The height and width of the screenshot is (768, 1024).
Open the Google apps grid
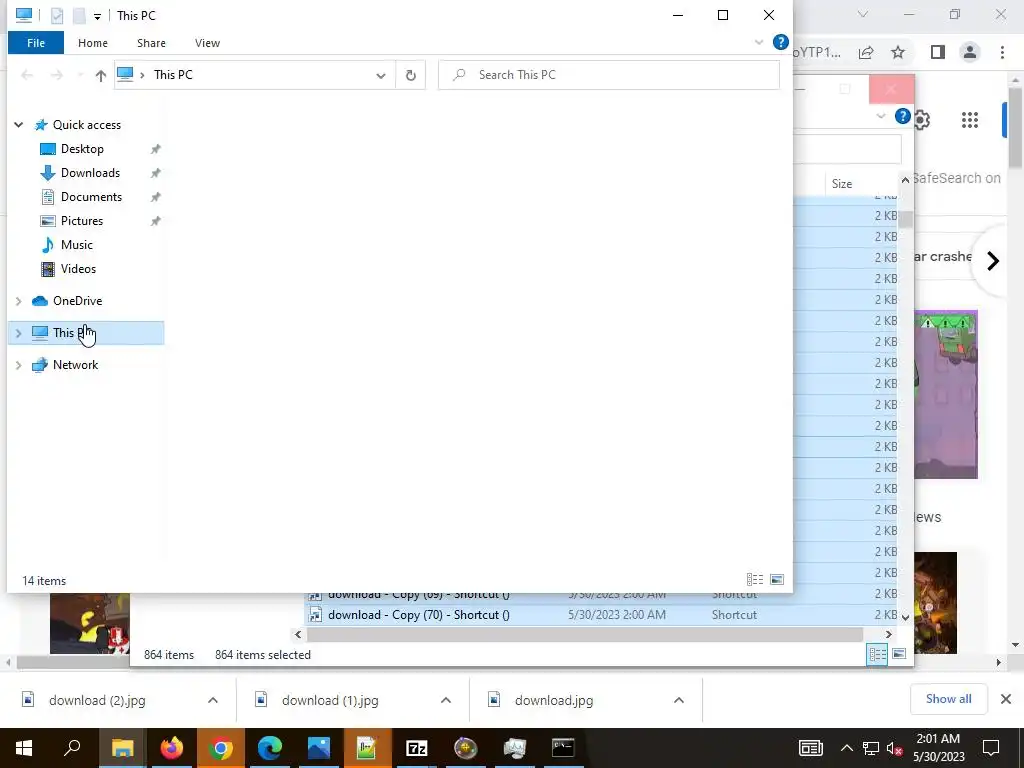[x=970, y=120]
